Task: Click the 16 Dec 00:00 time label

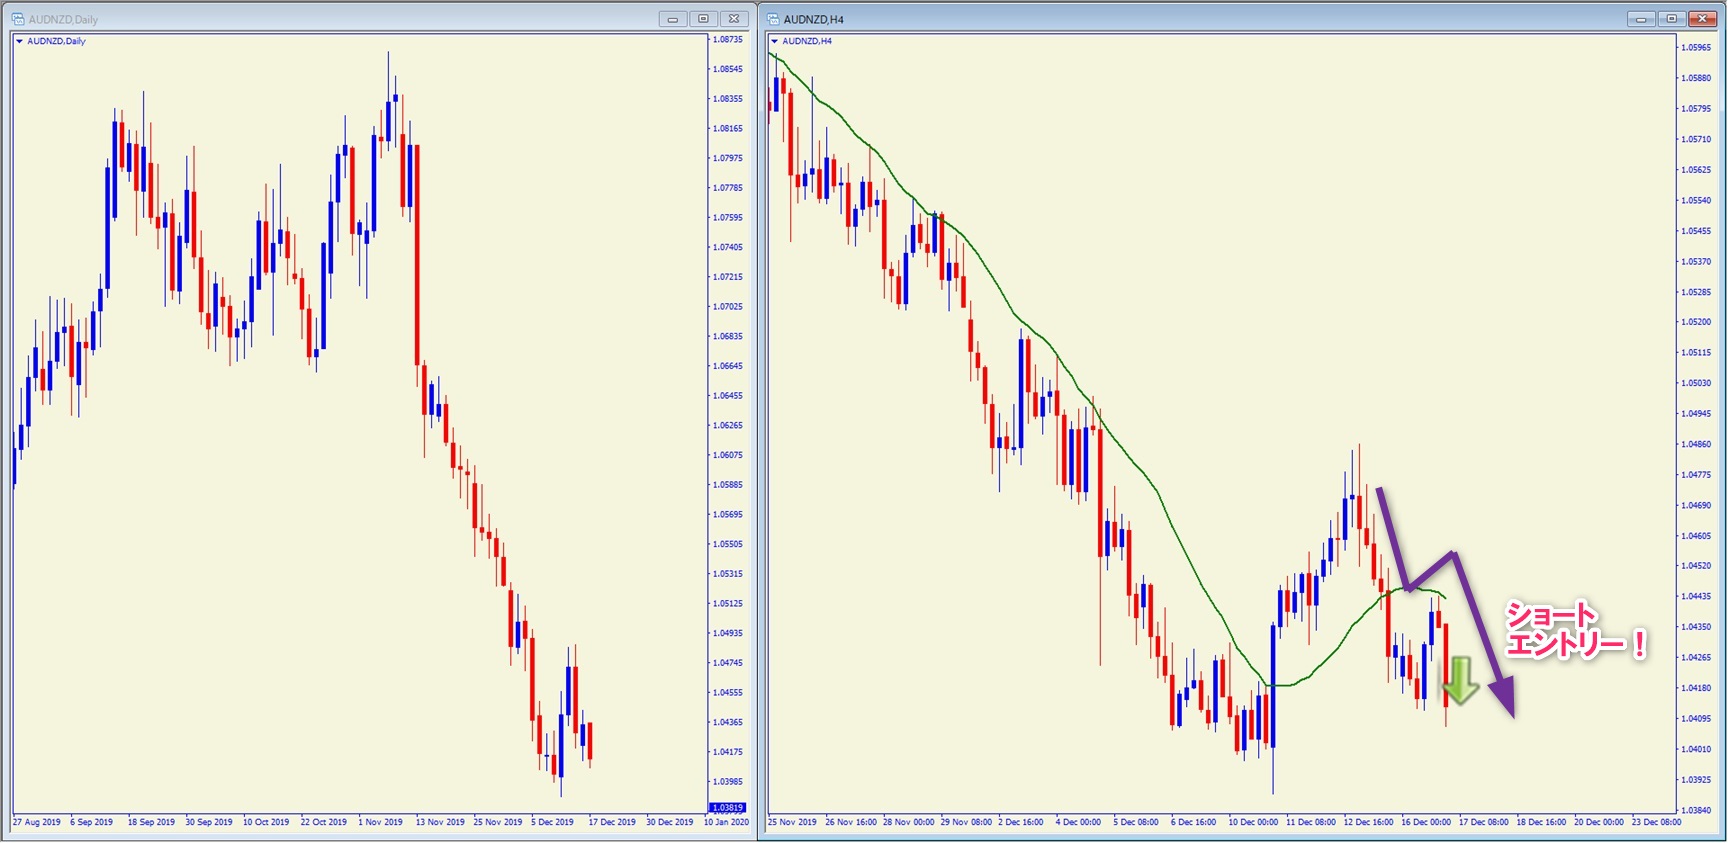Action: (x=1426, y=822)
